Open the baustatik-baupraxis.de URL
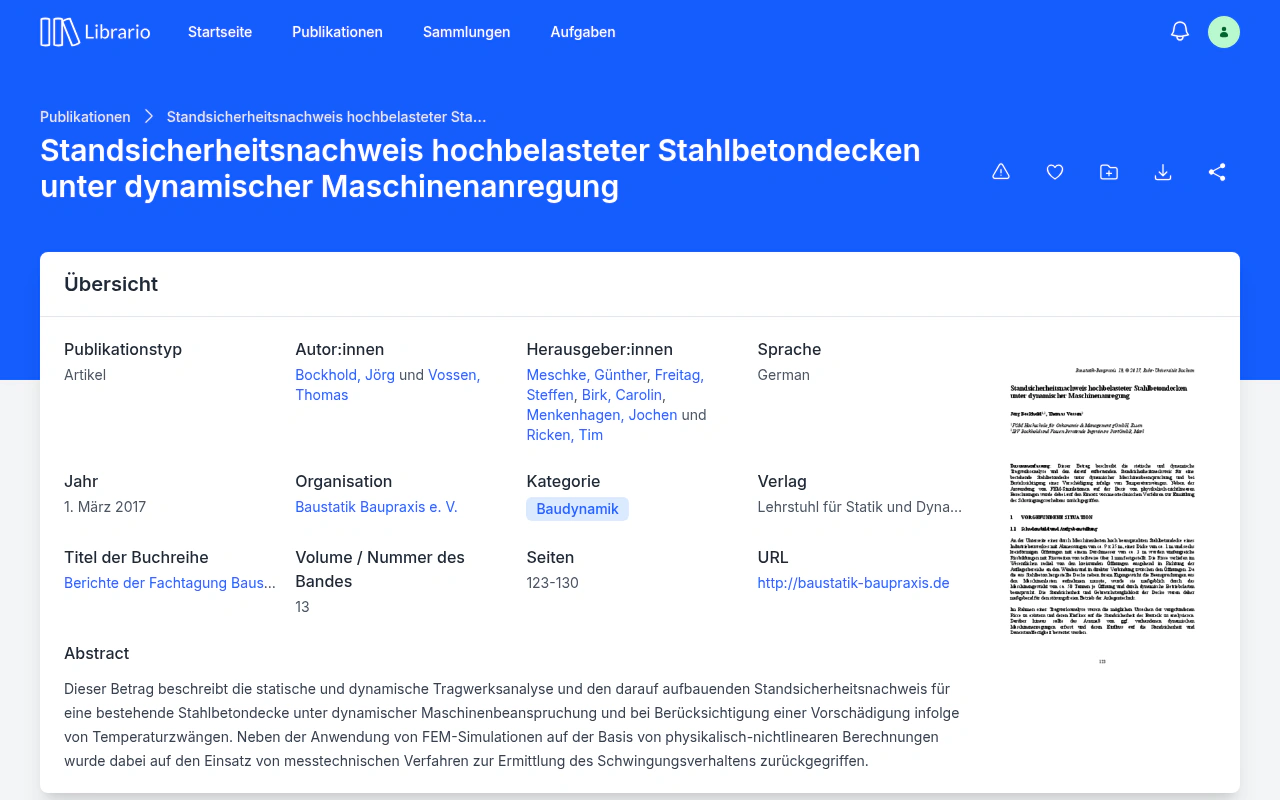The image size is (1280, 800). click(x=853, y=583)
